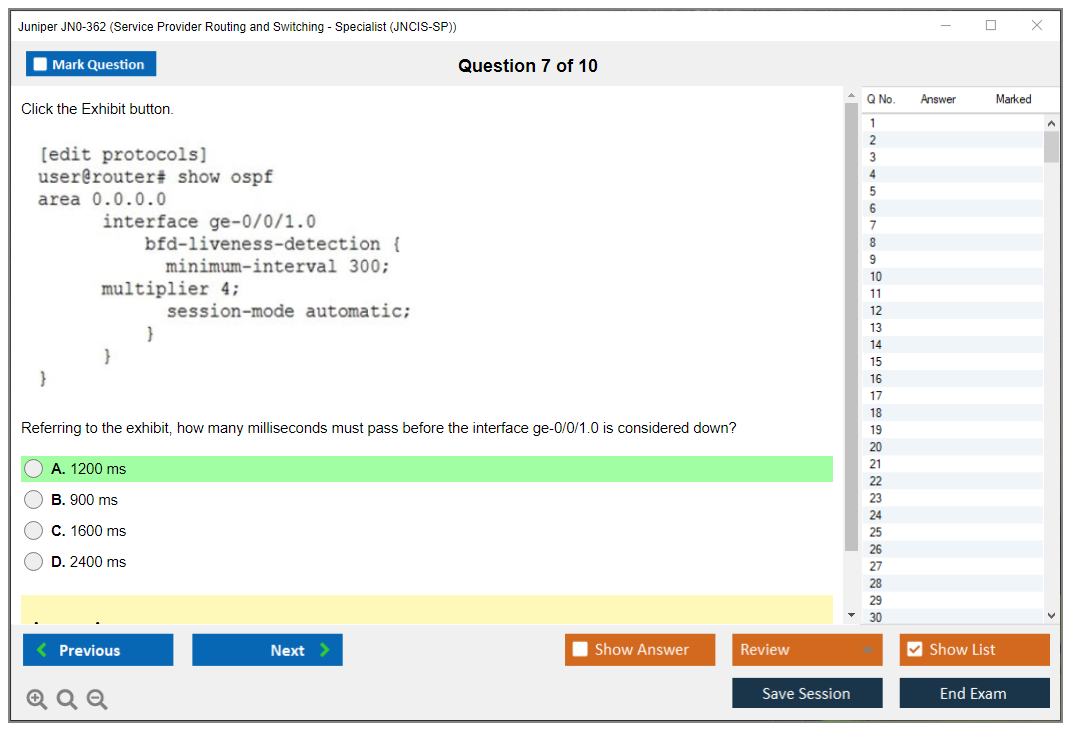This screenshot has width=1075, height=735.
Task: Select answer A. 1200 ms
Action: click(x=34, y=469)
